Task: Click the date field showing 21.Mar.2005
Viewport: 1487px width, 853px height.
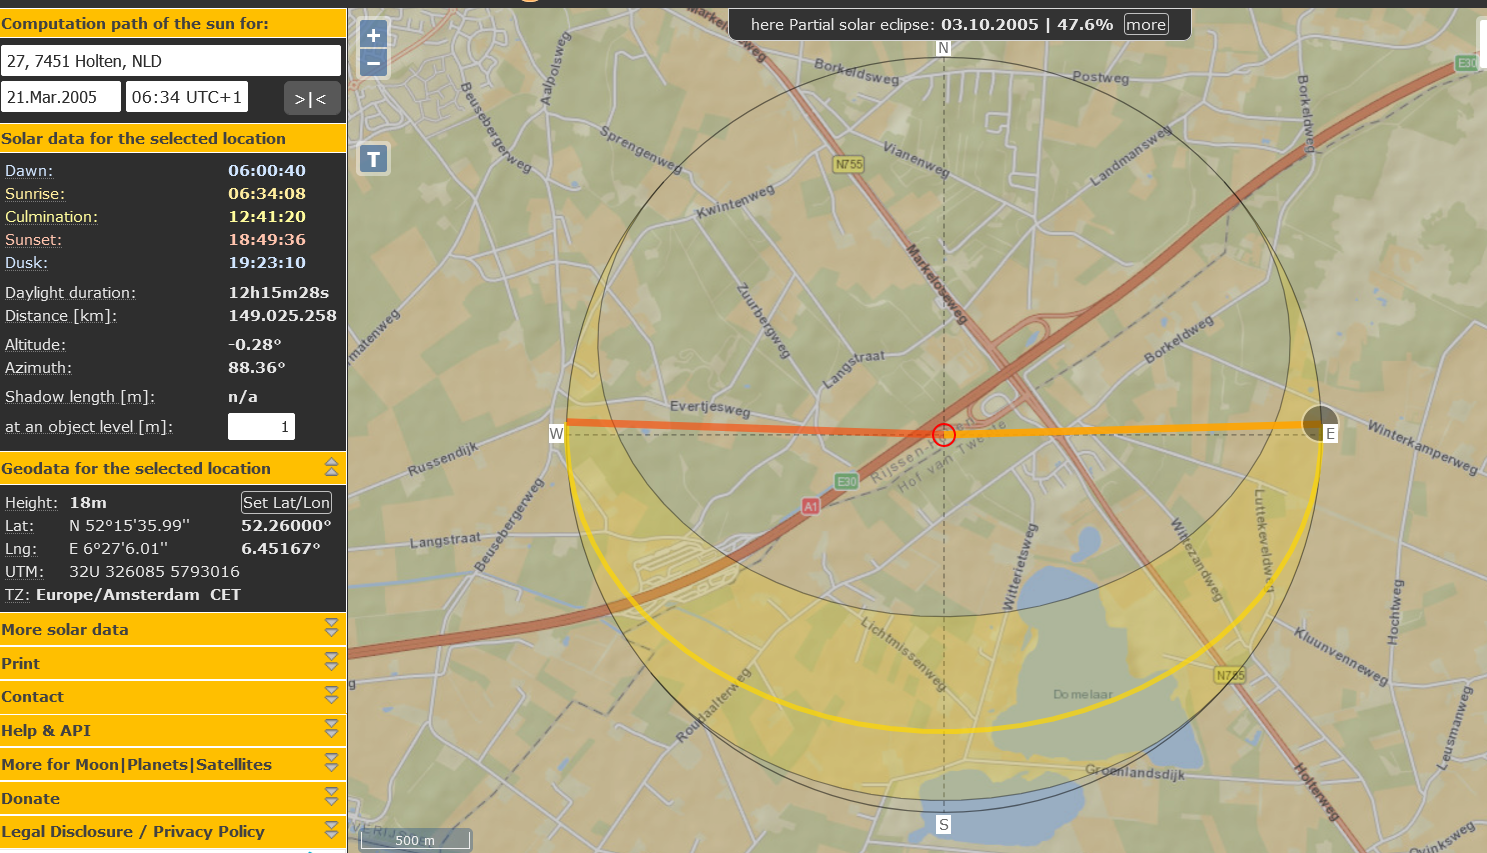Action: click(60, 96)
